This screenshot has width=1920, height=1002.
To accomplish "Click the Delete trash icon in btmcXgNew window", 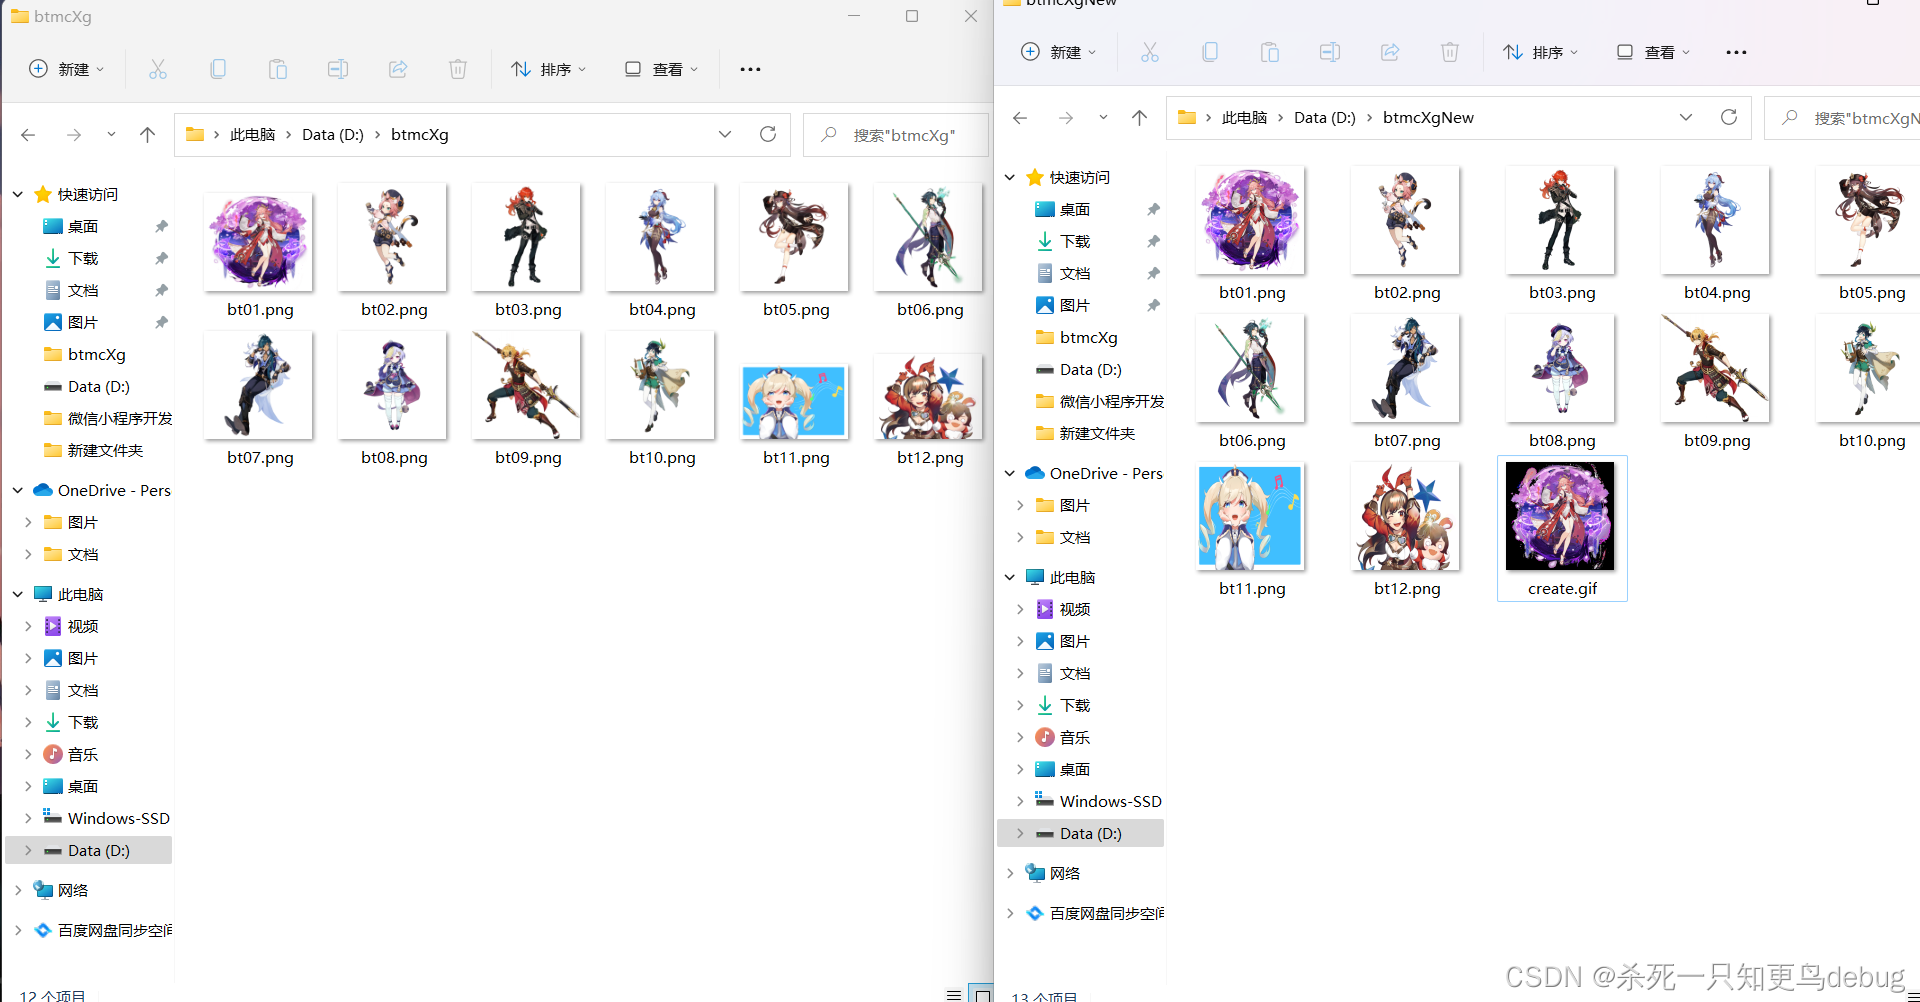I will tap(1450, 52).
